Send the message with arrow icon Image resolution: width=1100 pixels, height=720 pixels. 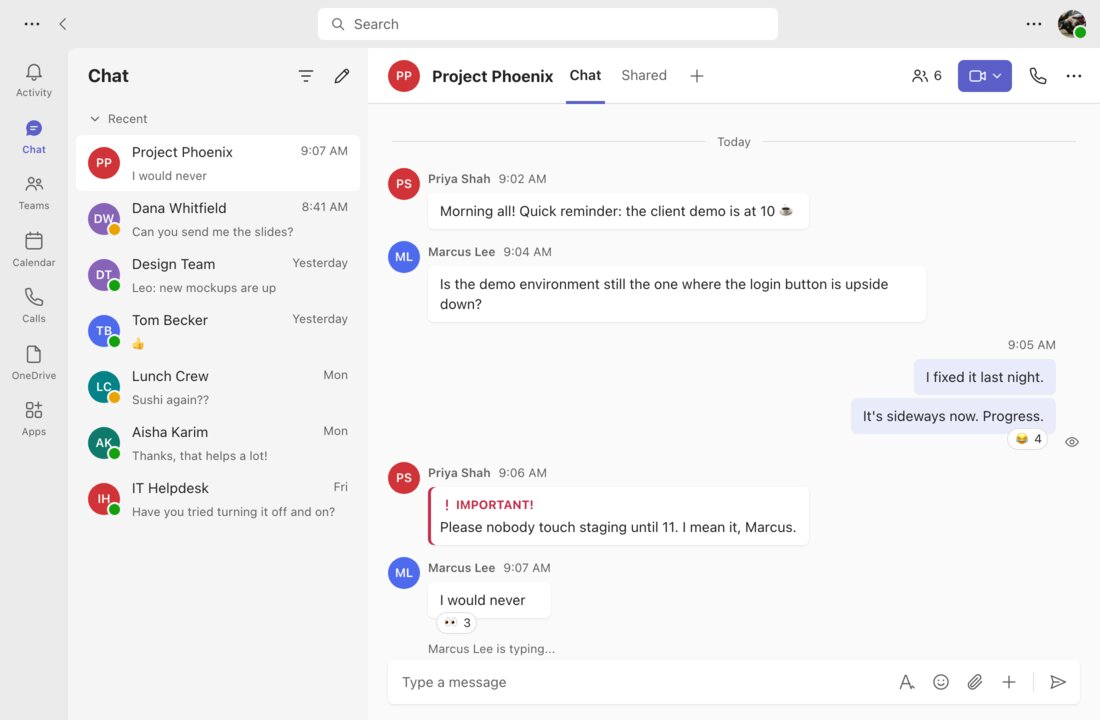coord(1058,682)
